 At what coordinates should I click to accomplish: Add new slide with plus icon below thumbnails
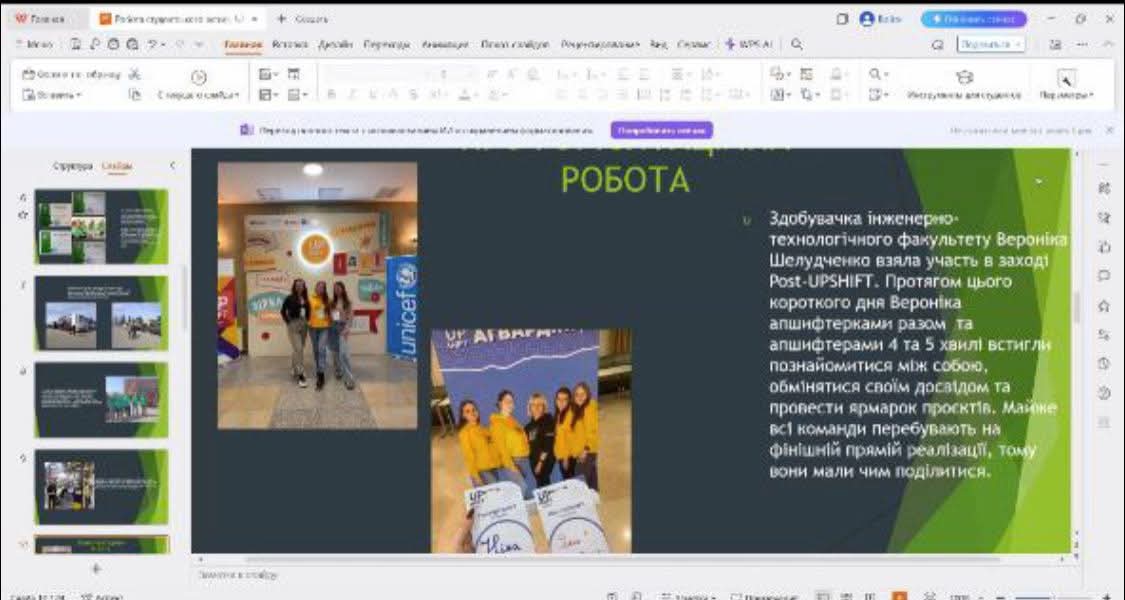tap(96, 568)
